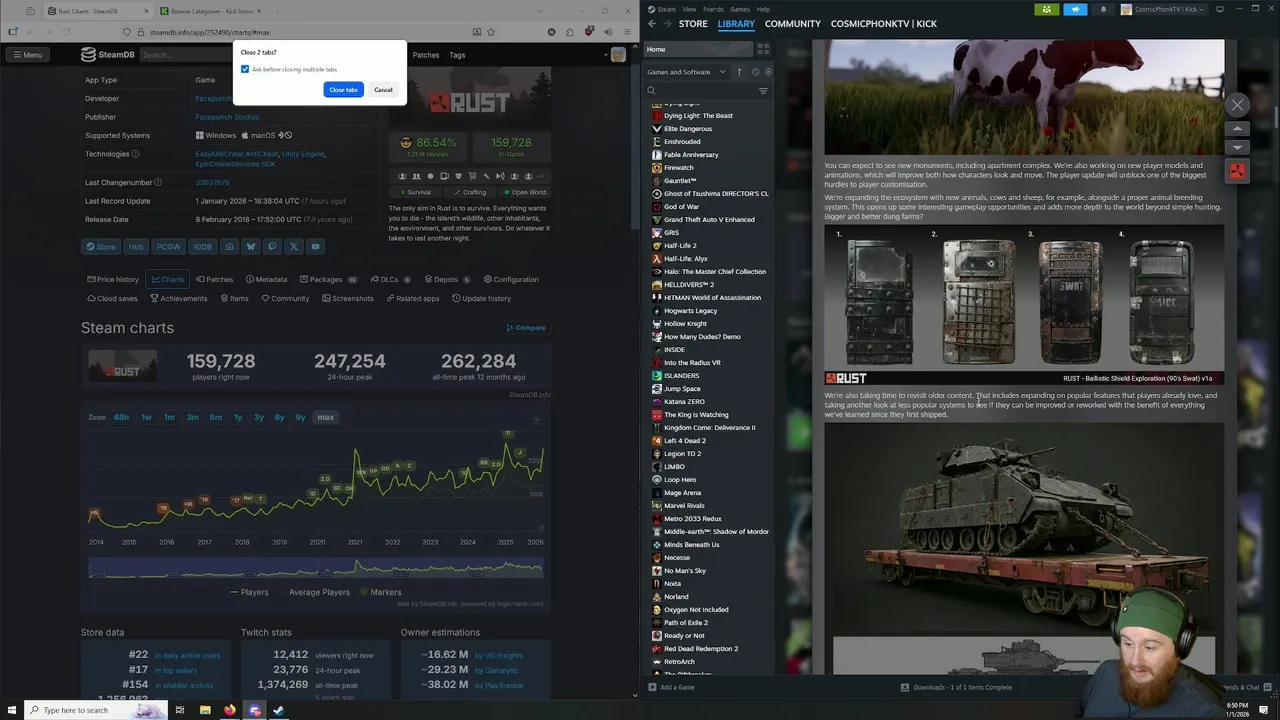Confirm with the Close tabs button
The image size is (1280, 720).
343,90
